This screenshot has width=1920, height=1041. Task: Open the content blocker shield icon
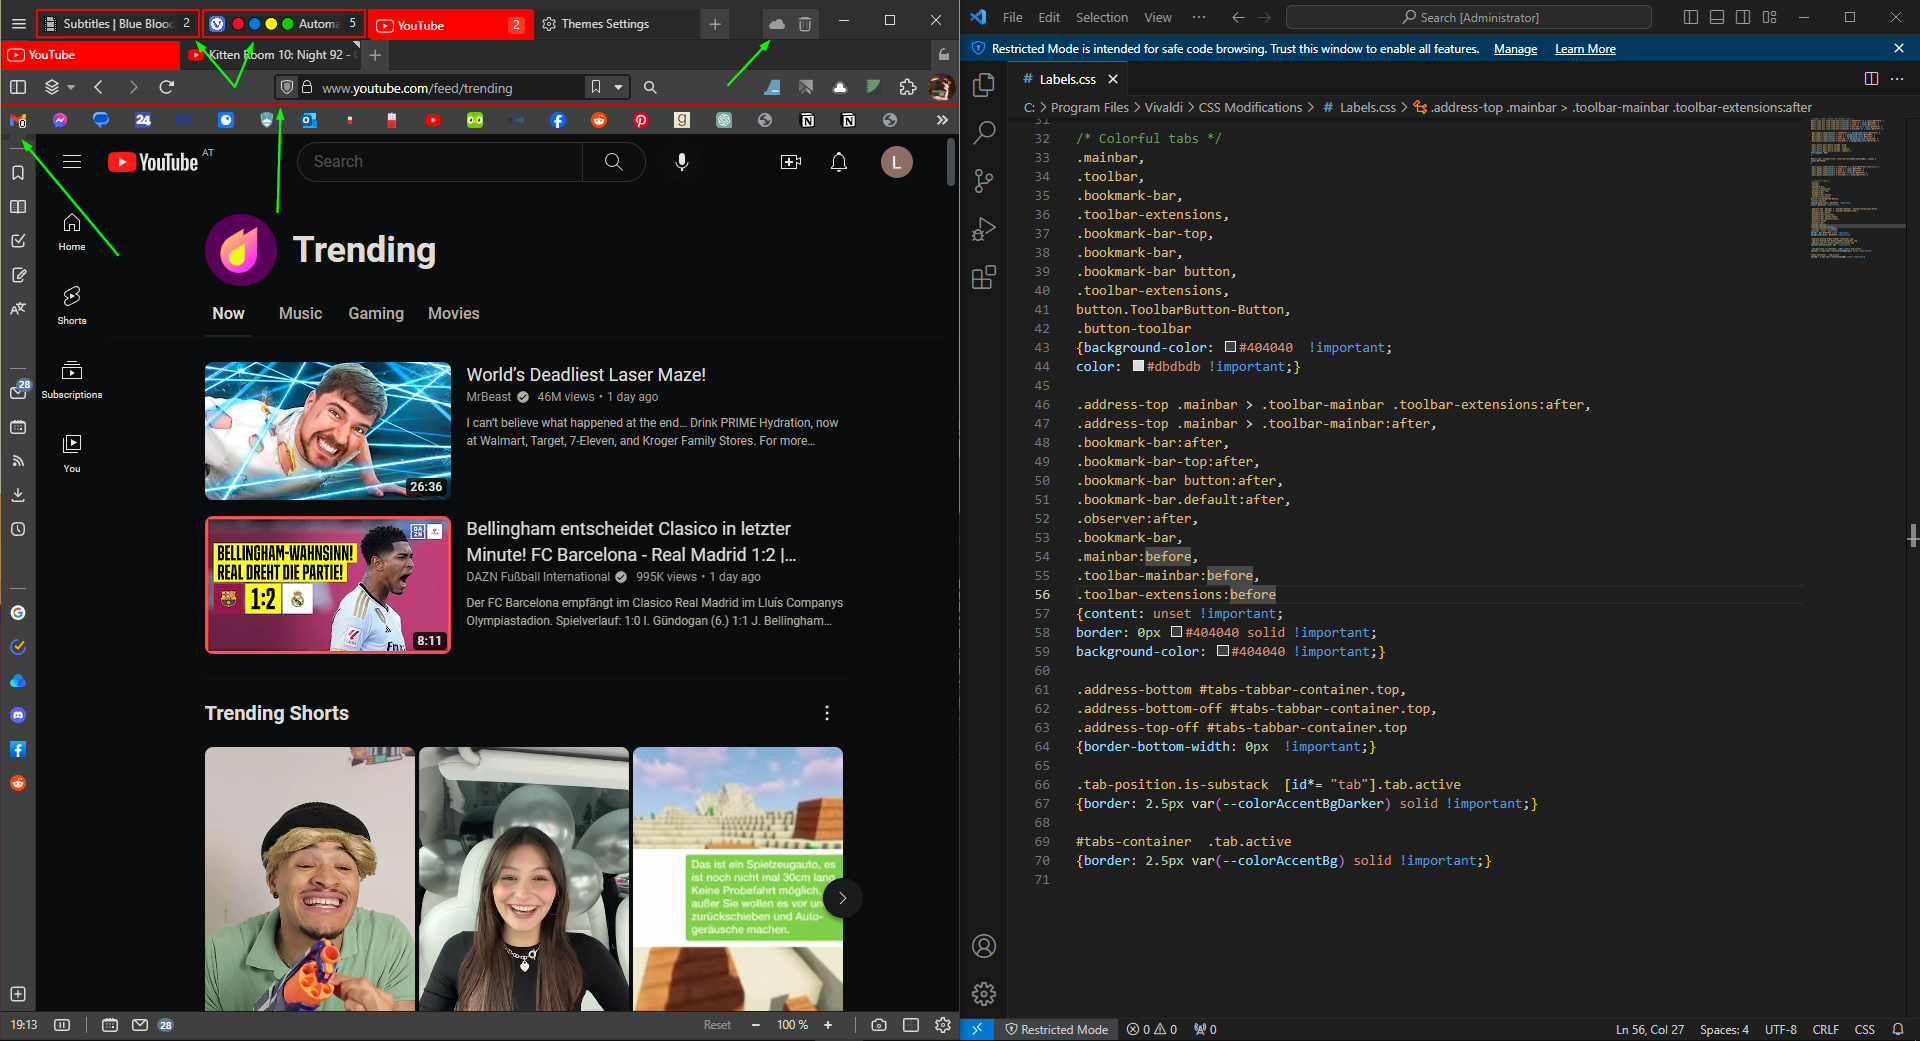(x=287, y=87)
